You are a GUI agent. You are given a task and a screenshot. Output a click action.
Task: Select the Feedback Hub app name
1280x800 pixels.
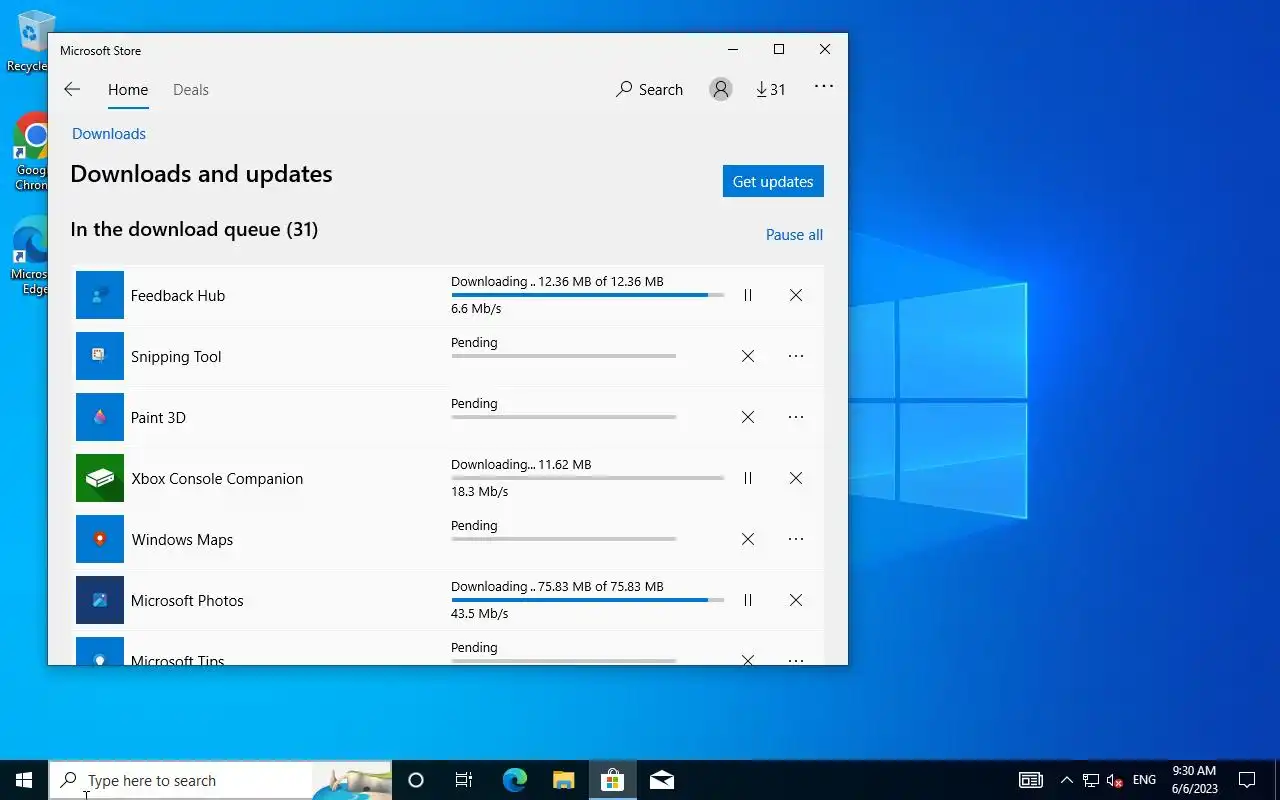[178, 296]
